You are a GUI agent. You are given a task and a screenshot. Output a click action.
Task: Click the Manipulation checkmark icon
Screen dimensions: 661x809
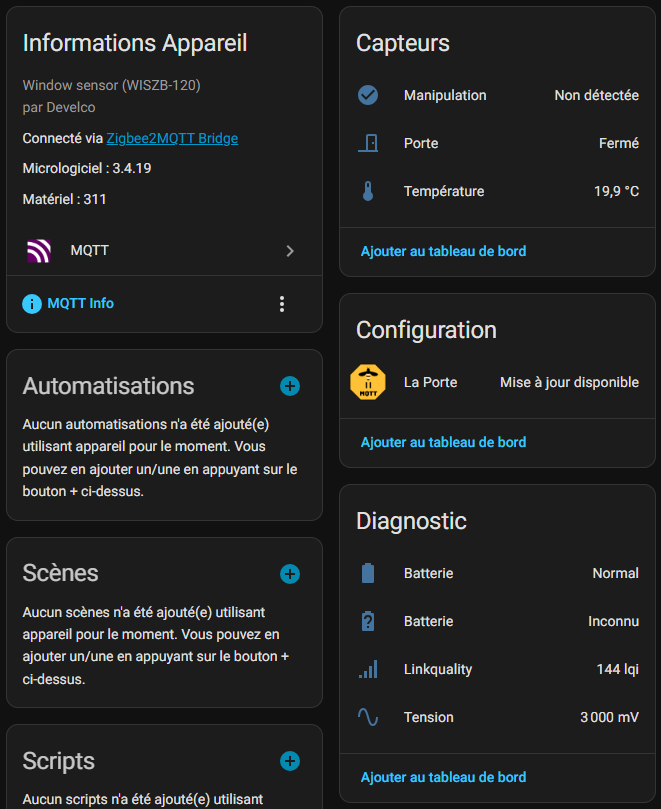368,95
